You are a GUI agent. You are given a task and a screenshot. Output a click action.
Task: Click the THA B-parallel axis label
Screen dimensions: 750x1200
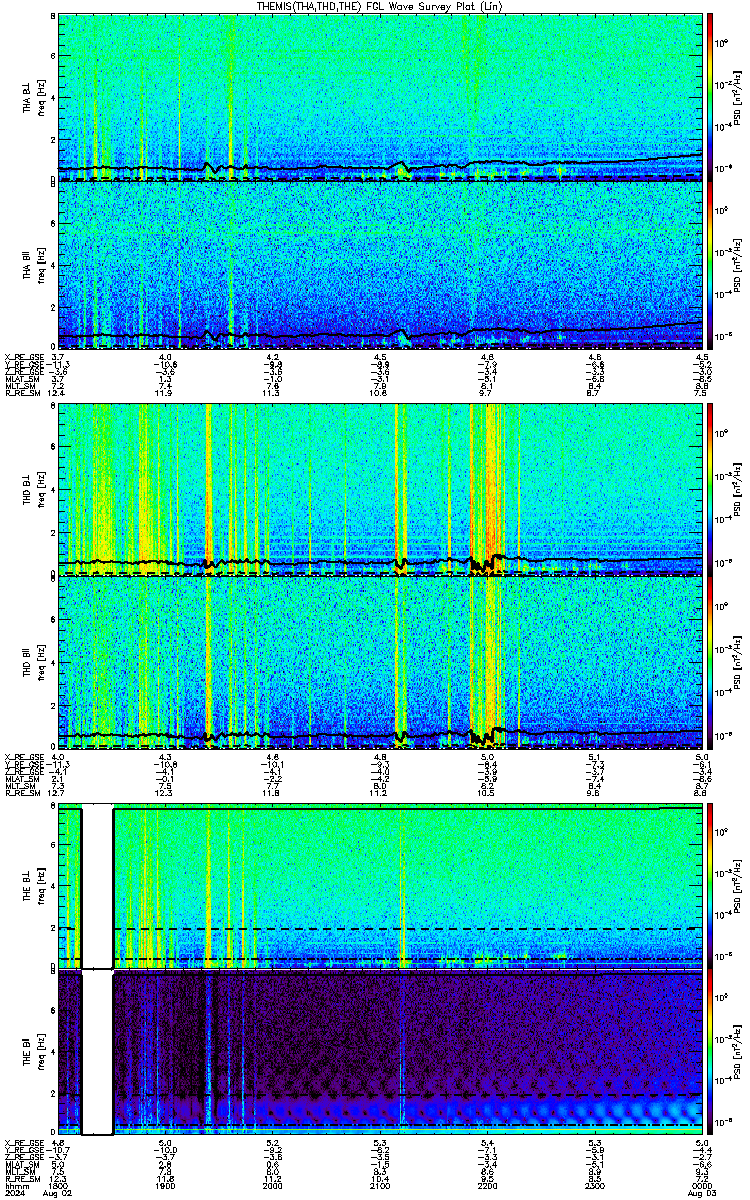coord(28,265)
